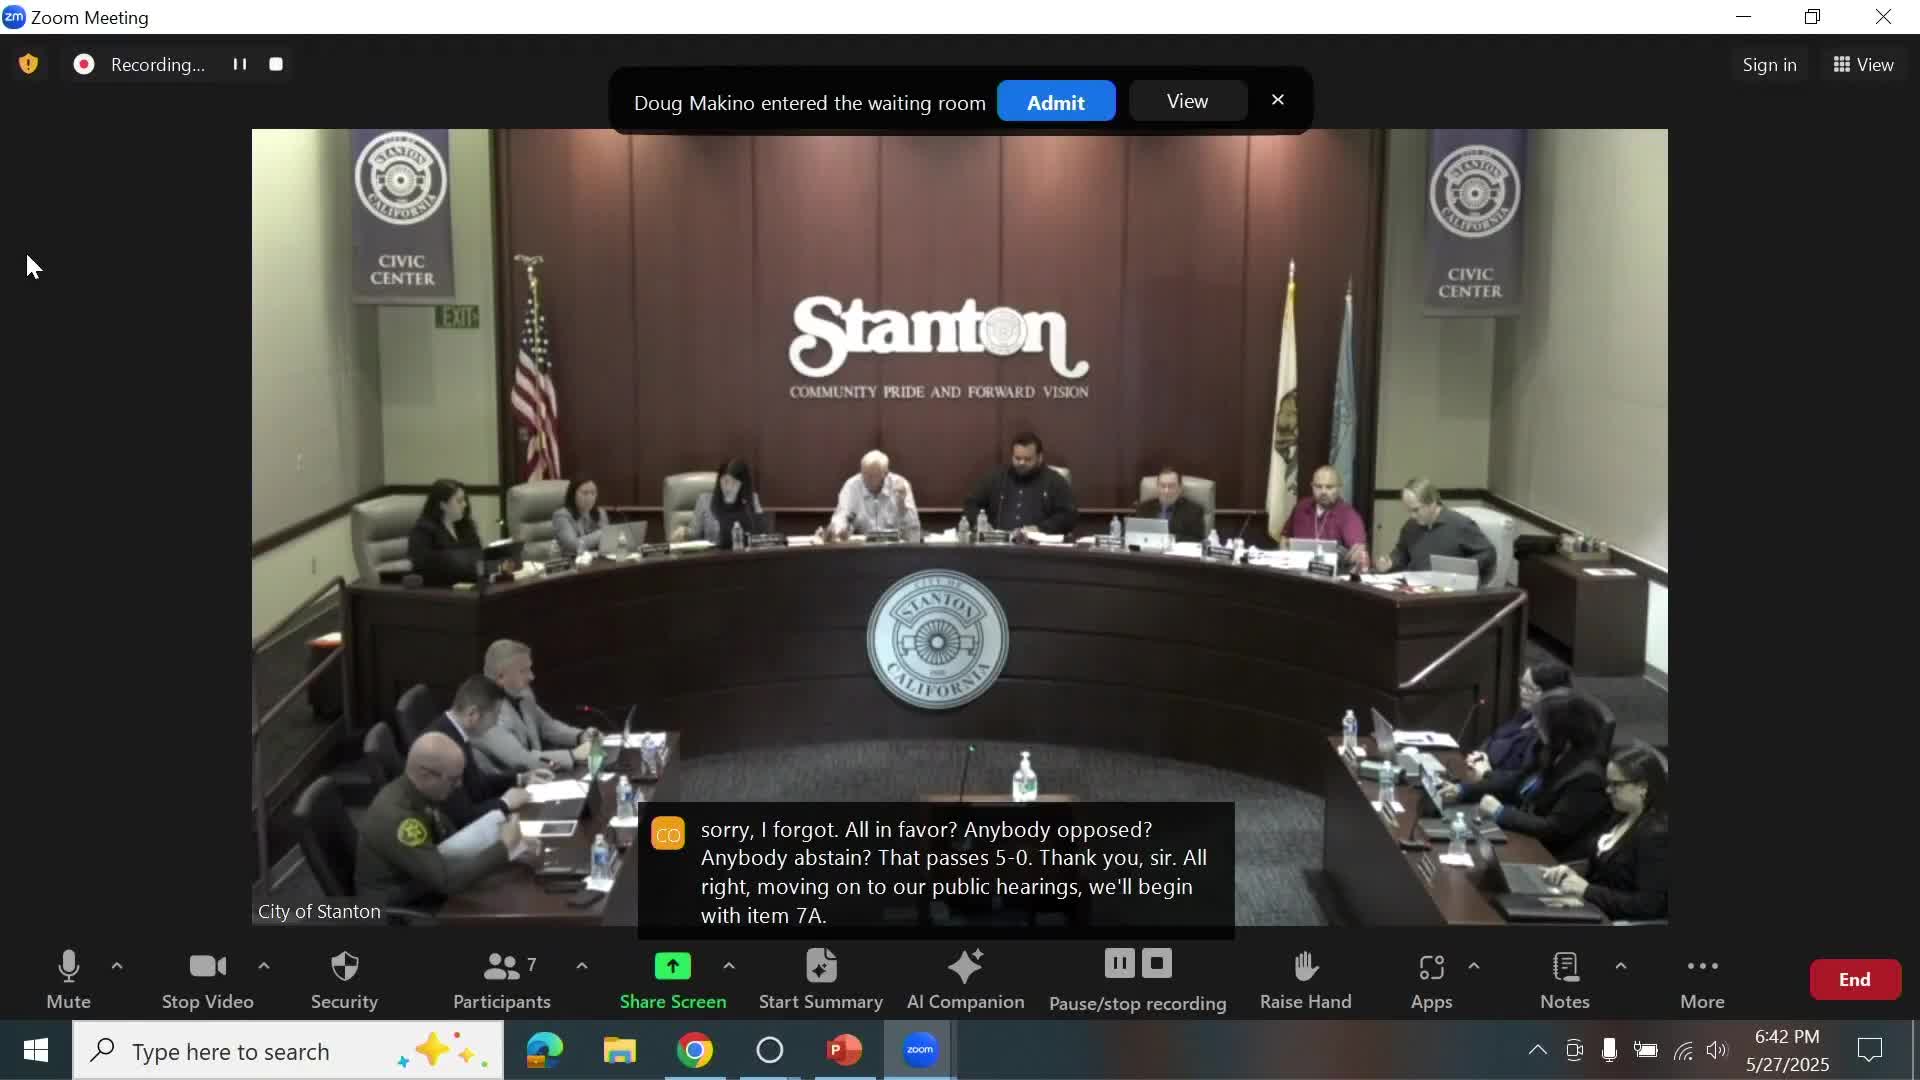Open the Participants panel
Screen dimensions: 1920x1080
[x=502, y=978]
